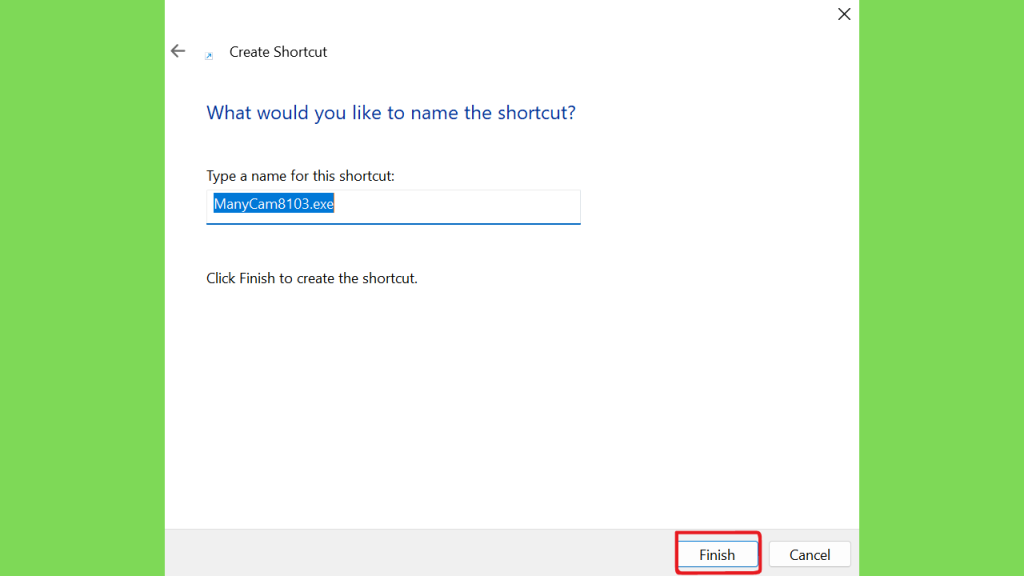This screenshot has height=576, width=1024.
Task: Click the "Type a name for this shortcut:" label
Action: [300, 176]
